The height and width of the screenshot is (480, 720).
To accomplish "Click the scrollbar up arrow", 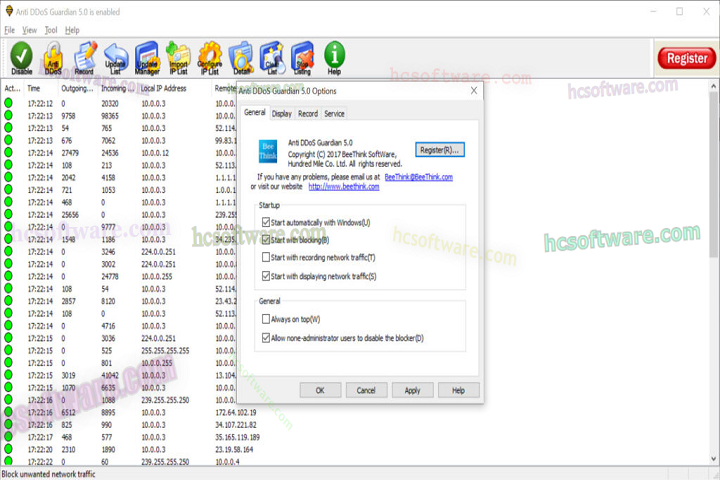I will click(x=714, y=86).
